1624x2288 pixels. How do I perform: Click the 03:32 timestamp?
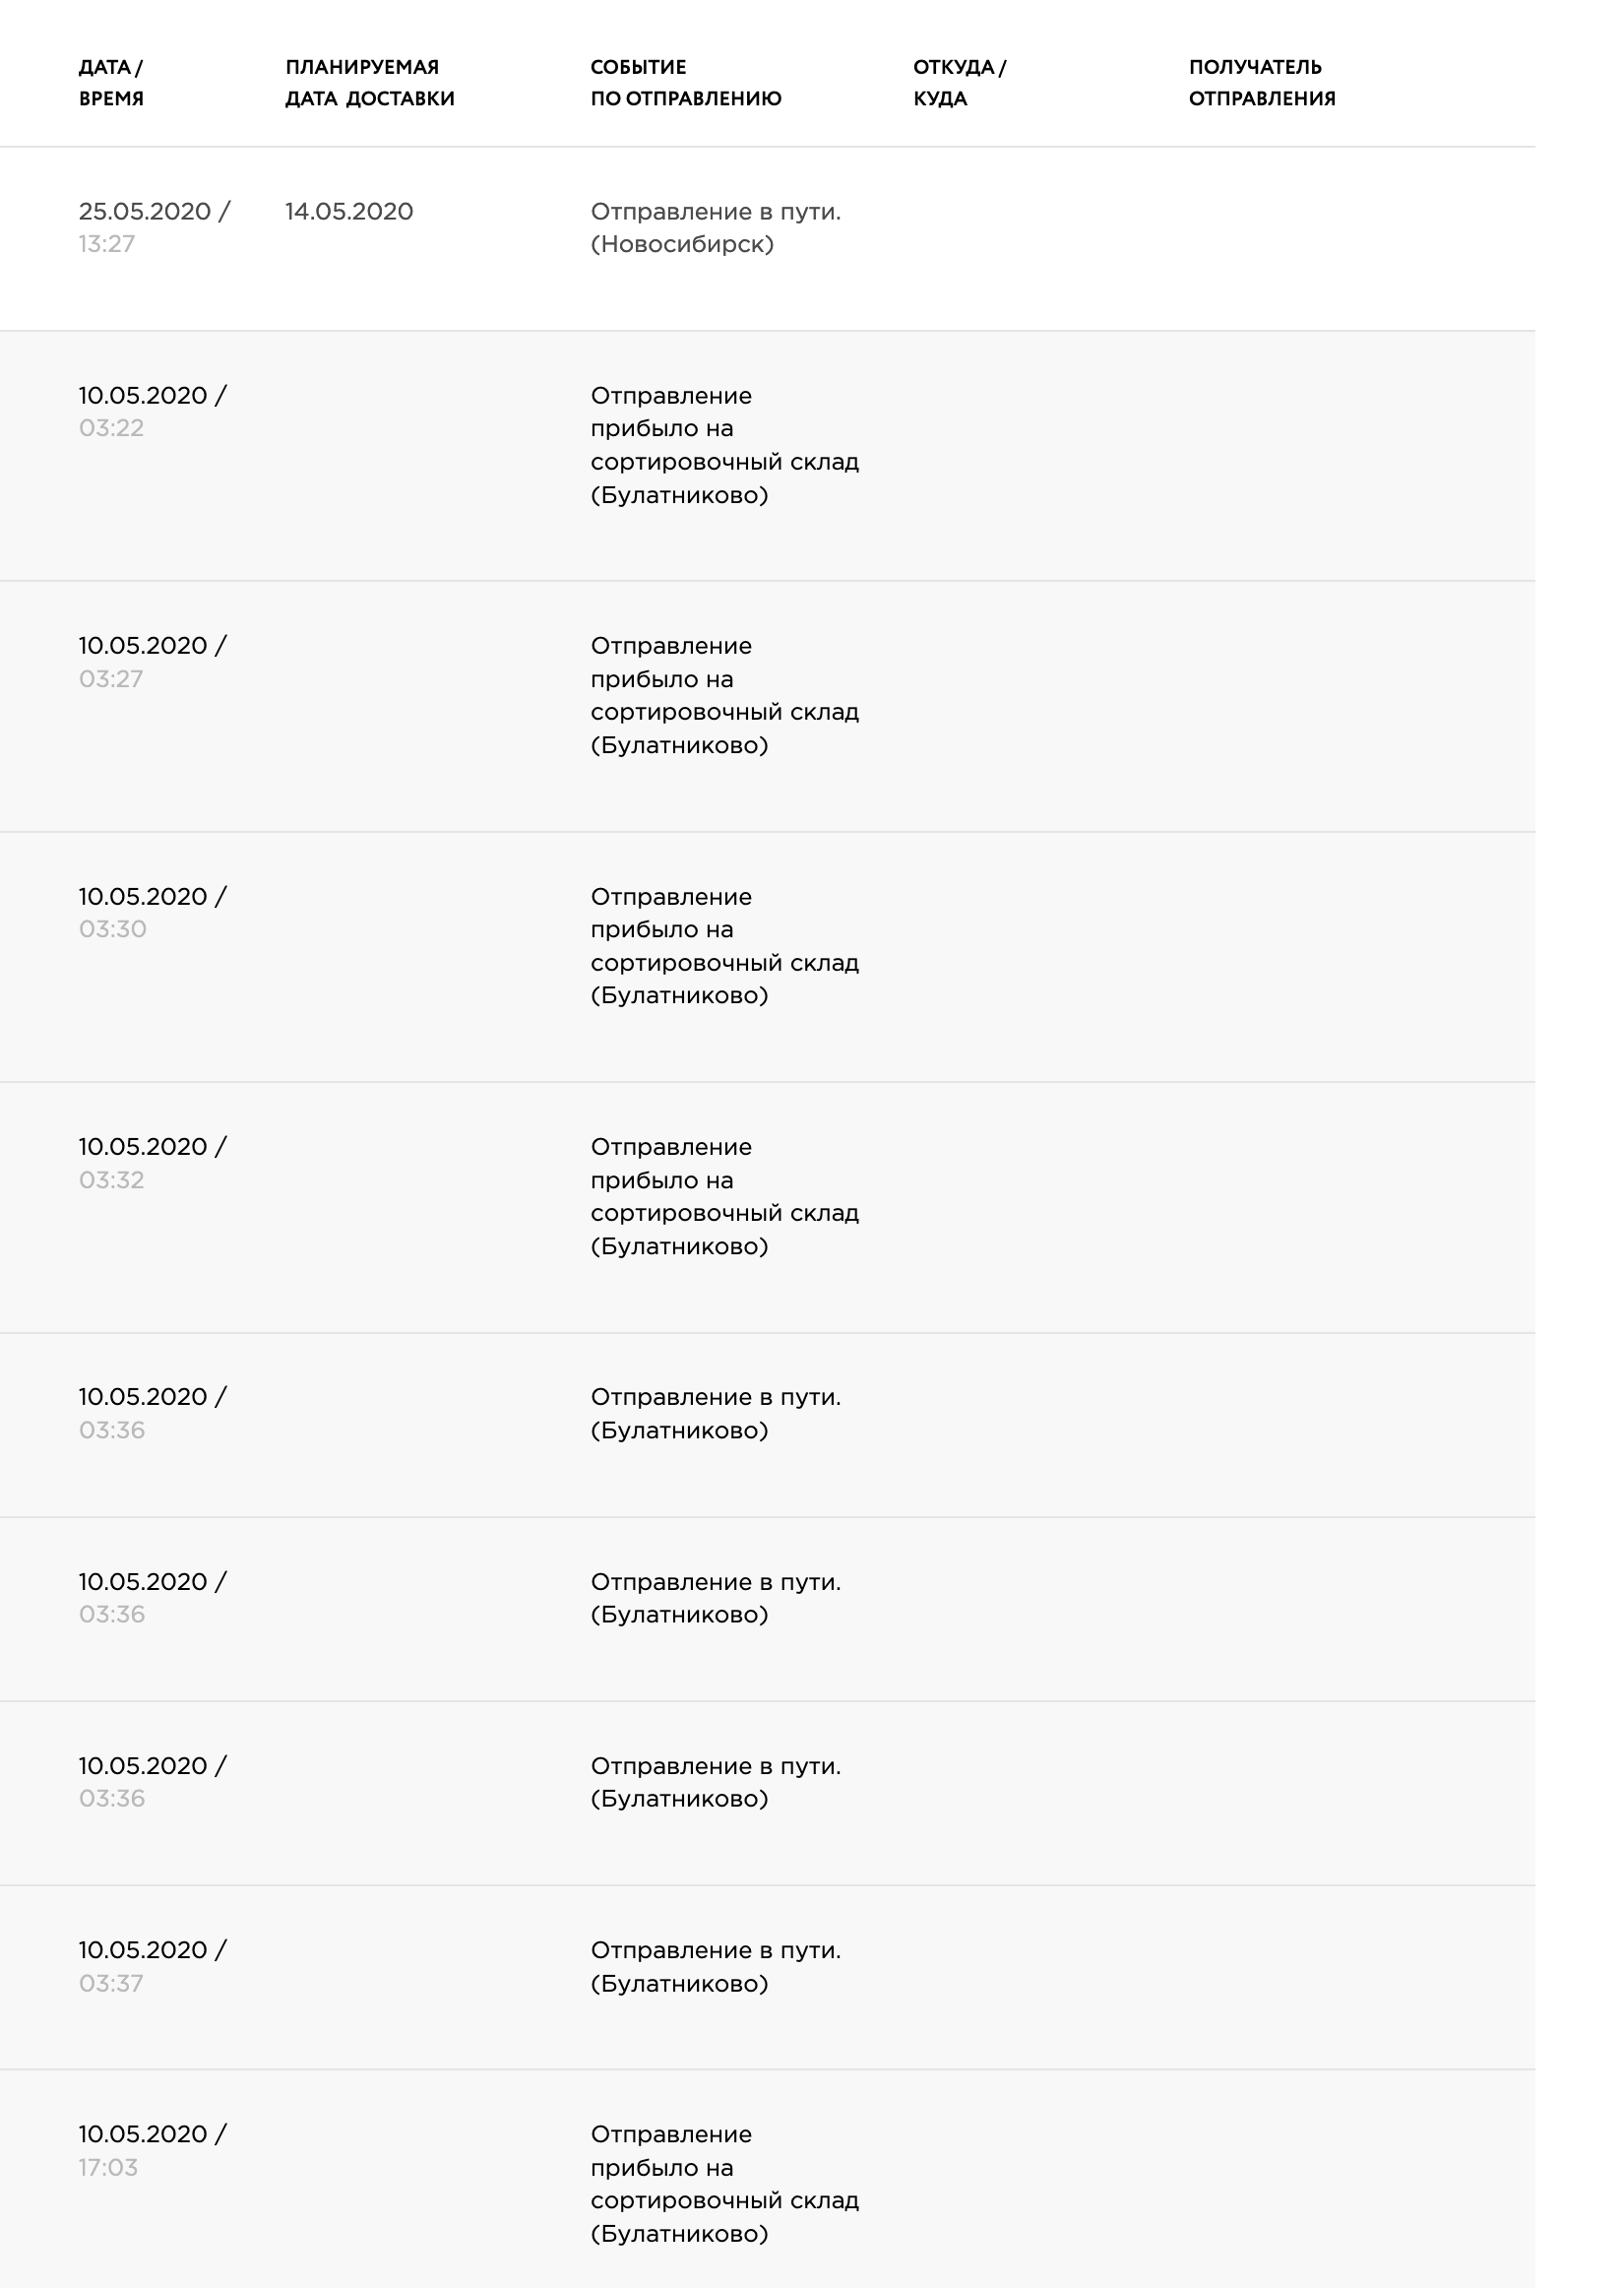point(112,1180)
